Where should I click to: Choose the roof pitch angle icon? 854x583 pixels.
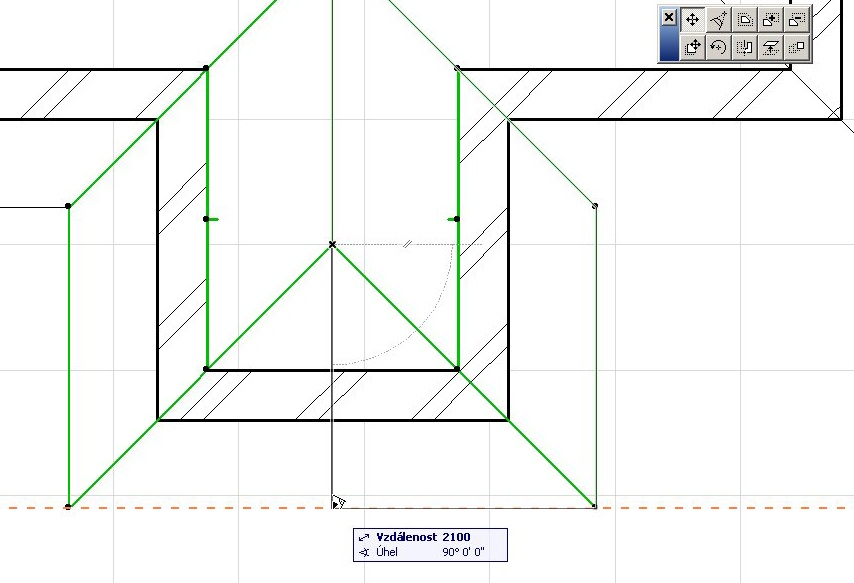718,20
